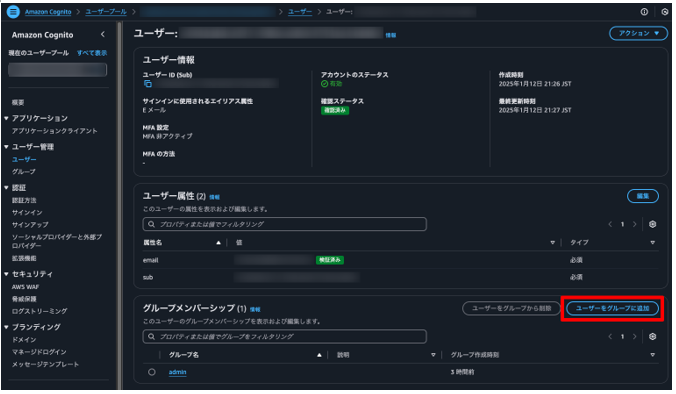Screen dimensions: 676x394
Task: Follow Amazon Cognito breadcrumb link
Action: [48, 12]
